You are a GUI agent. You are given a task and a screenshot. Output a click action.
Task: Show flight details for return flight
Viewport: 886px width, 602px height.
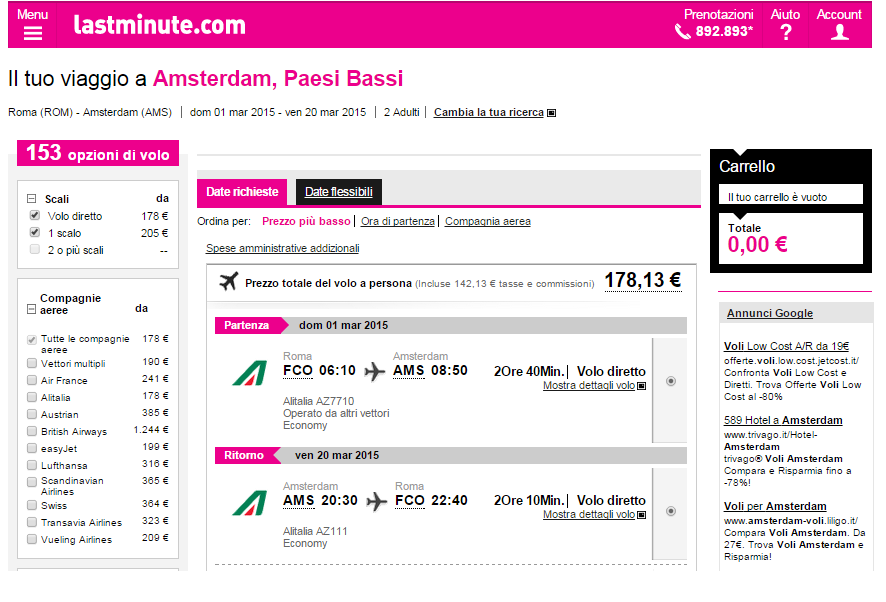point(589,514)
